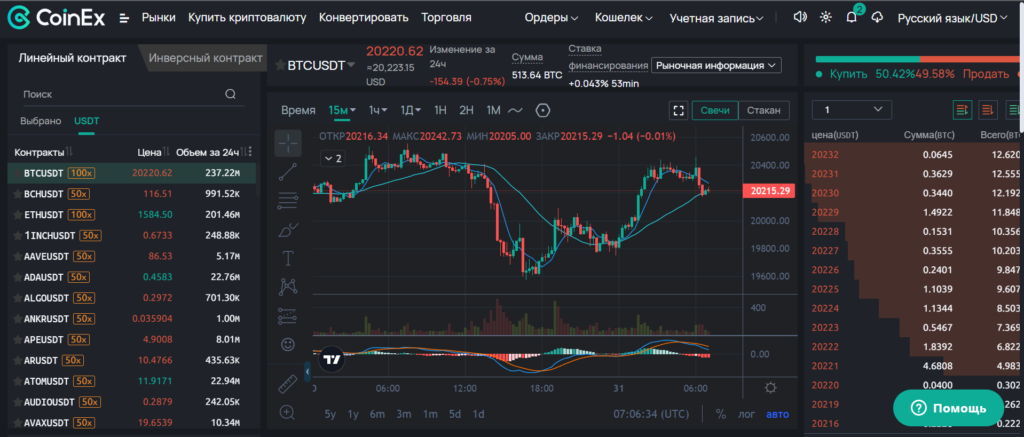Select the USDT contracts tab
This screenshot has height=437, width=1024.
[x=87, y=121]
